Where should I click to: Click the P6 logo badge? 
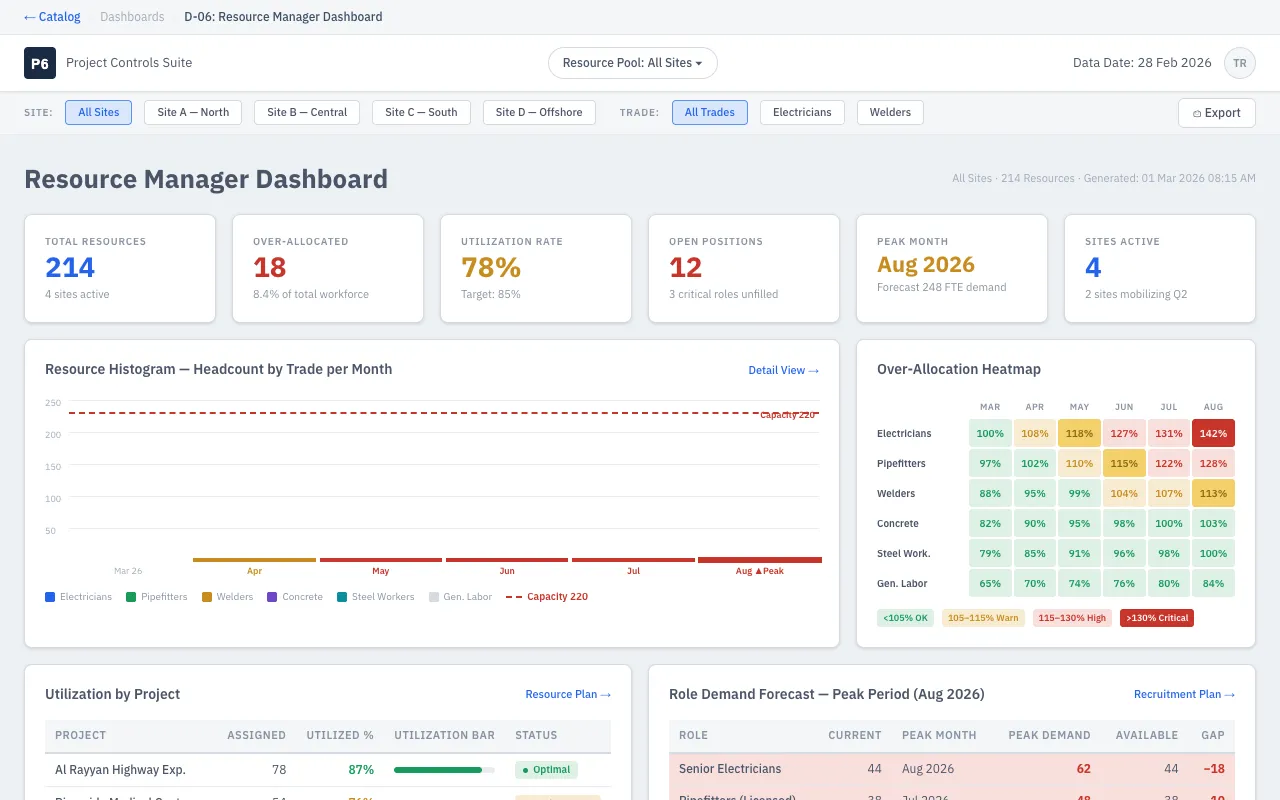(x=40, y=62)
